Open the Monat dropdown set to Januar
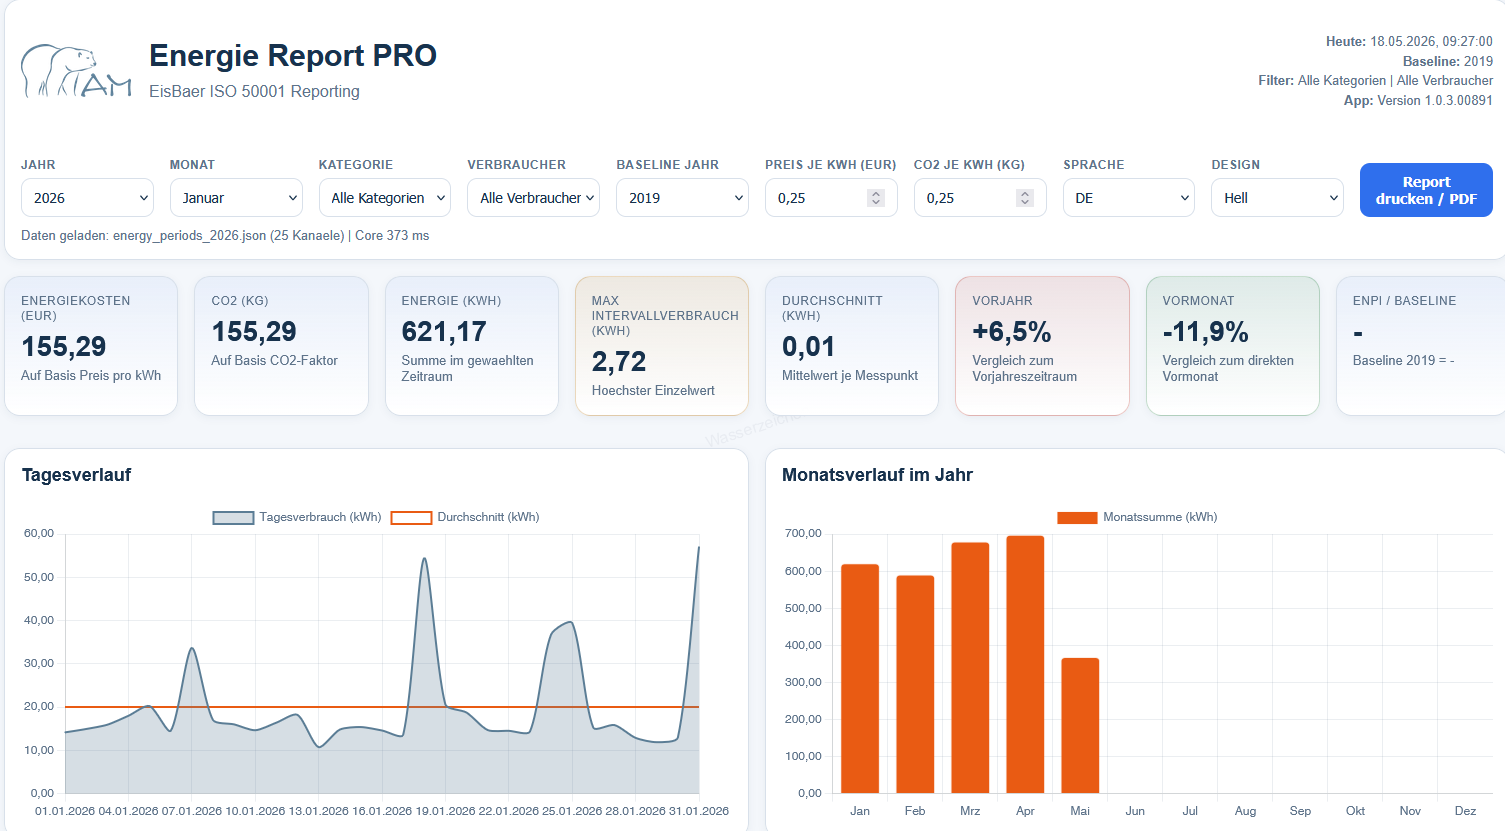 click(x=236, y=198)
